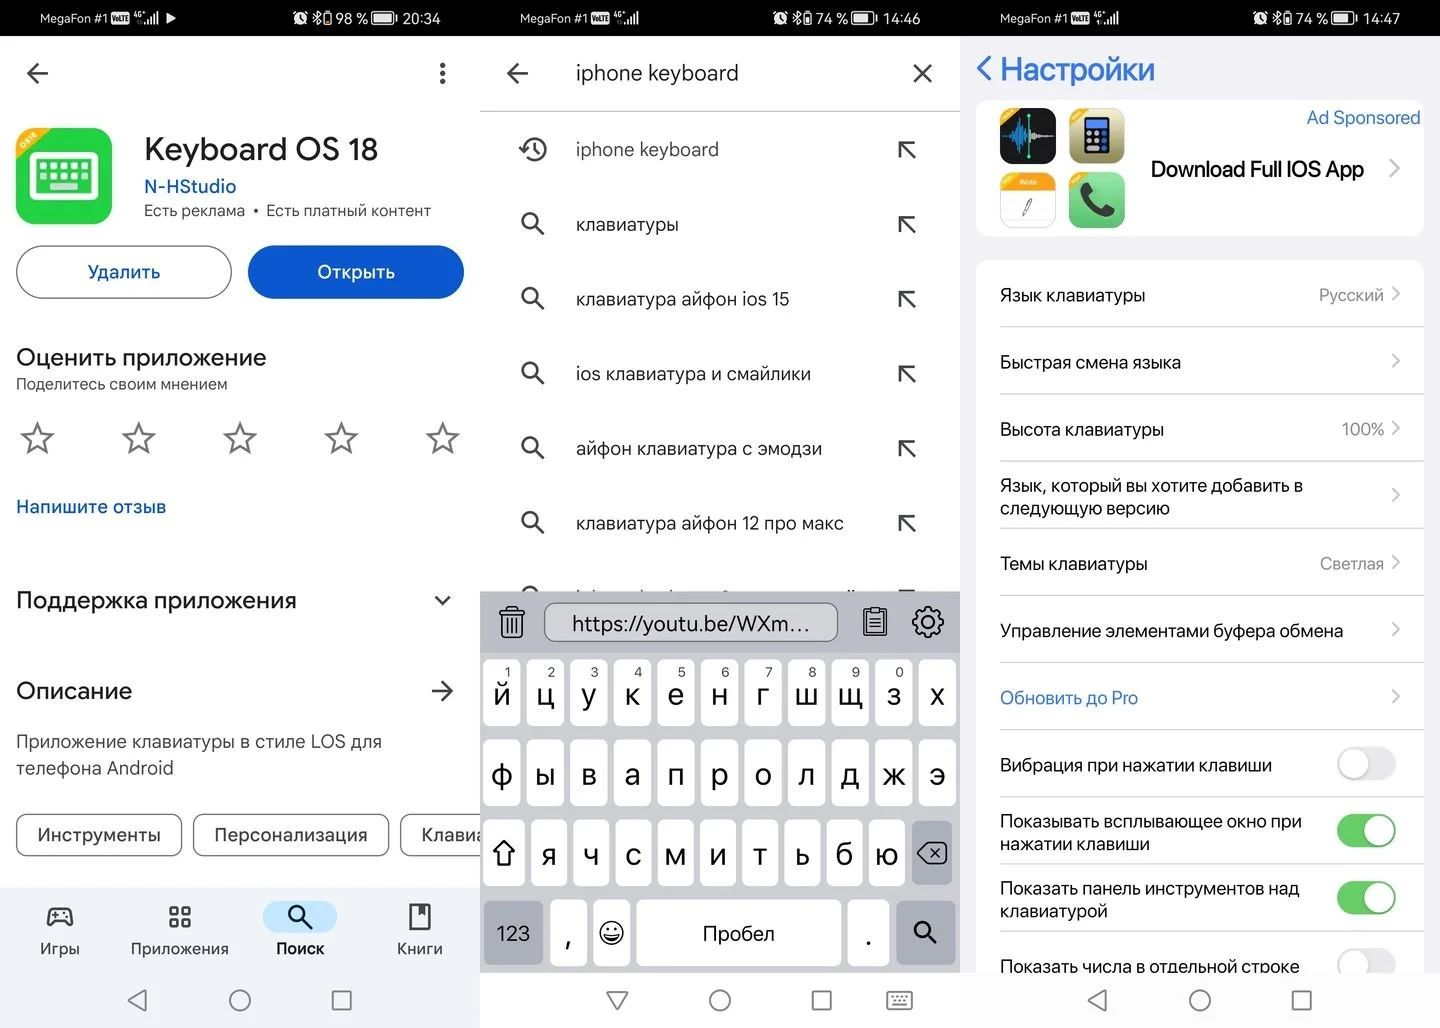Toggle toolbar above keyboard switch
This screenshot has height=1028, width=1440.
[1366, 898]
